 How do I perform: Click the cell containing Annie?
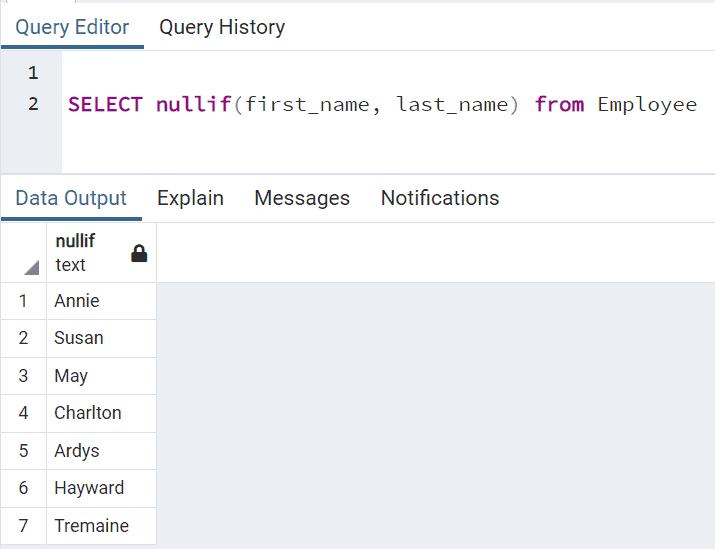point(100,301)
